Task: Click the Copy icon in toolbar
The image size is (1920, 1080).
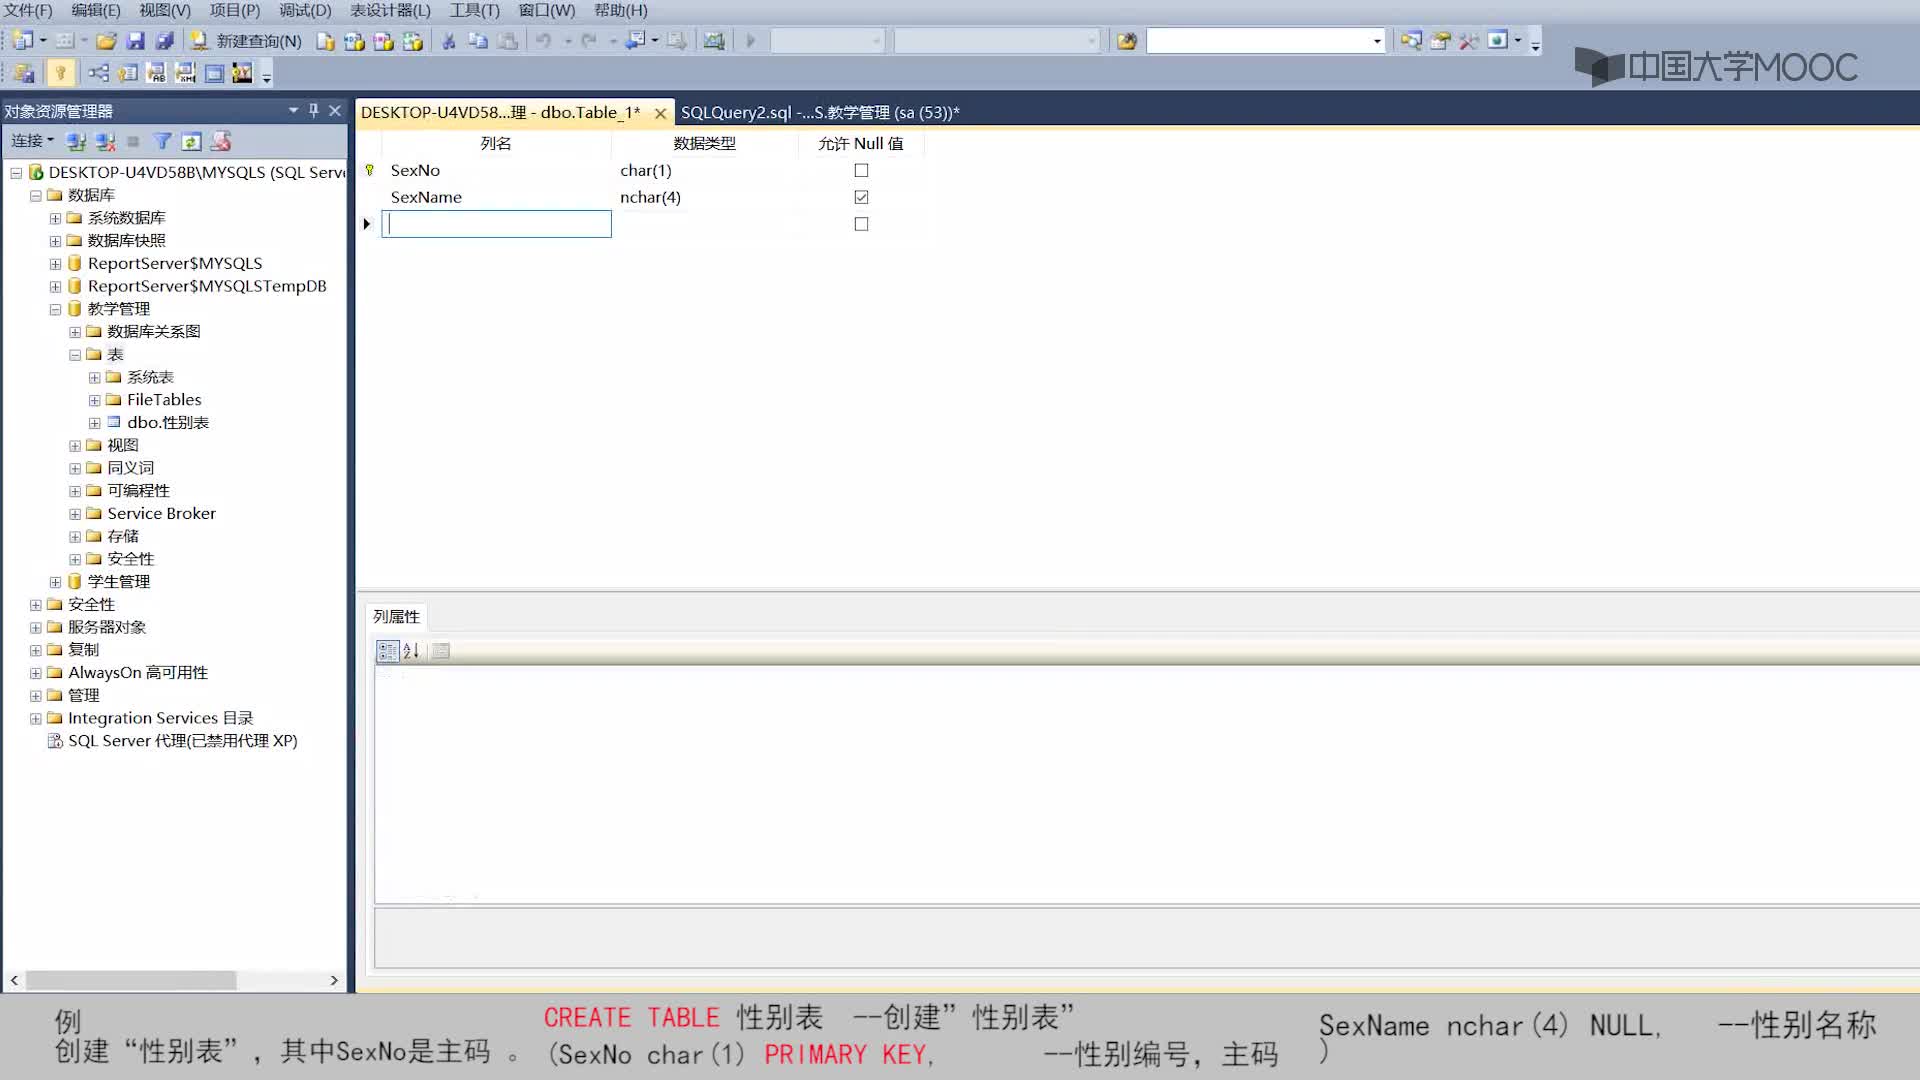Action: [x=478, y=41]
